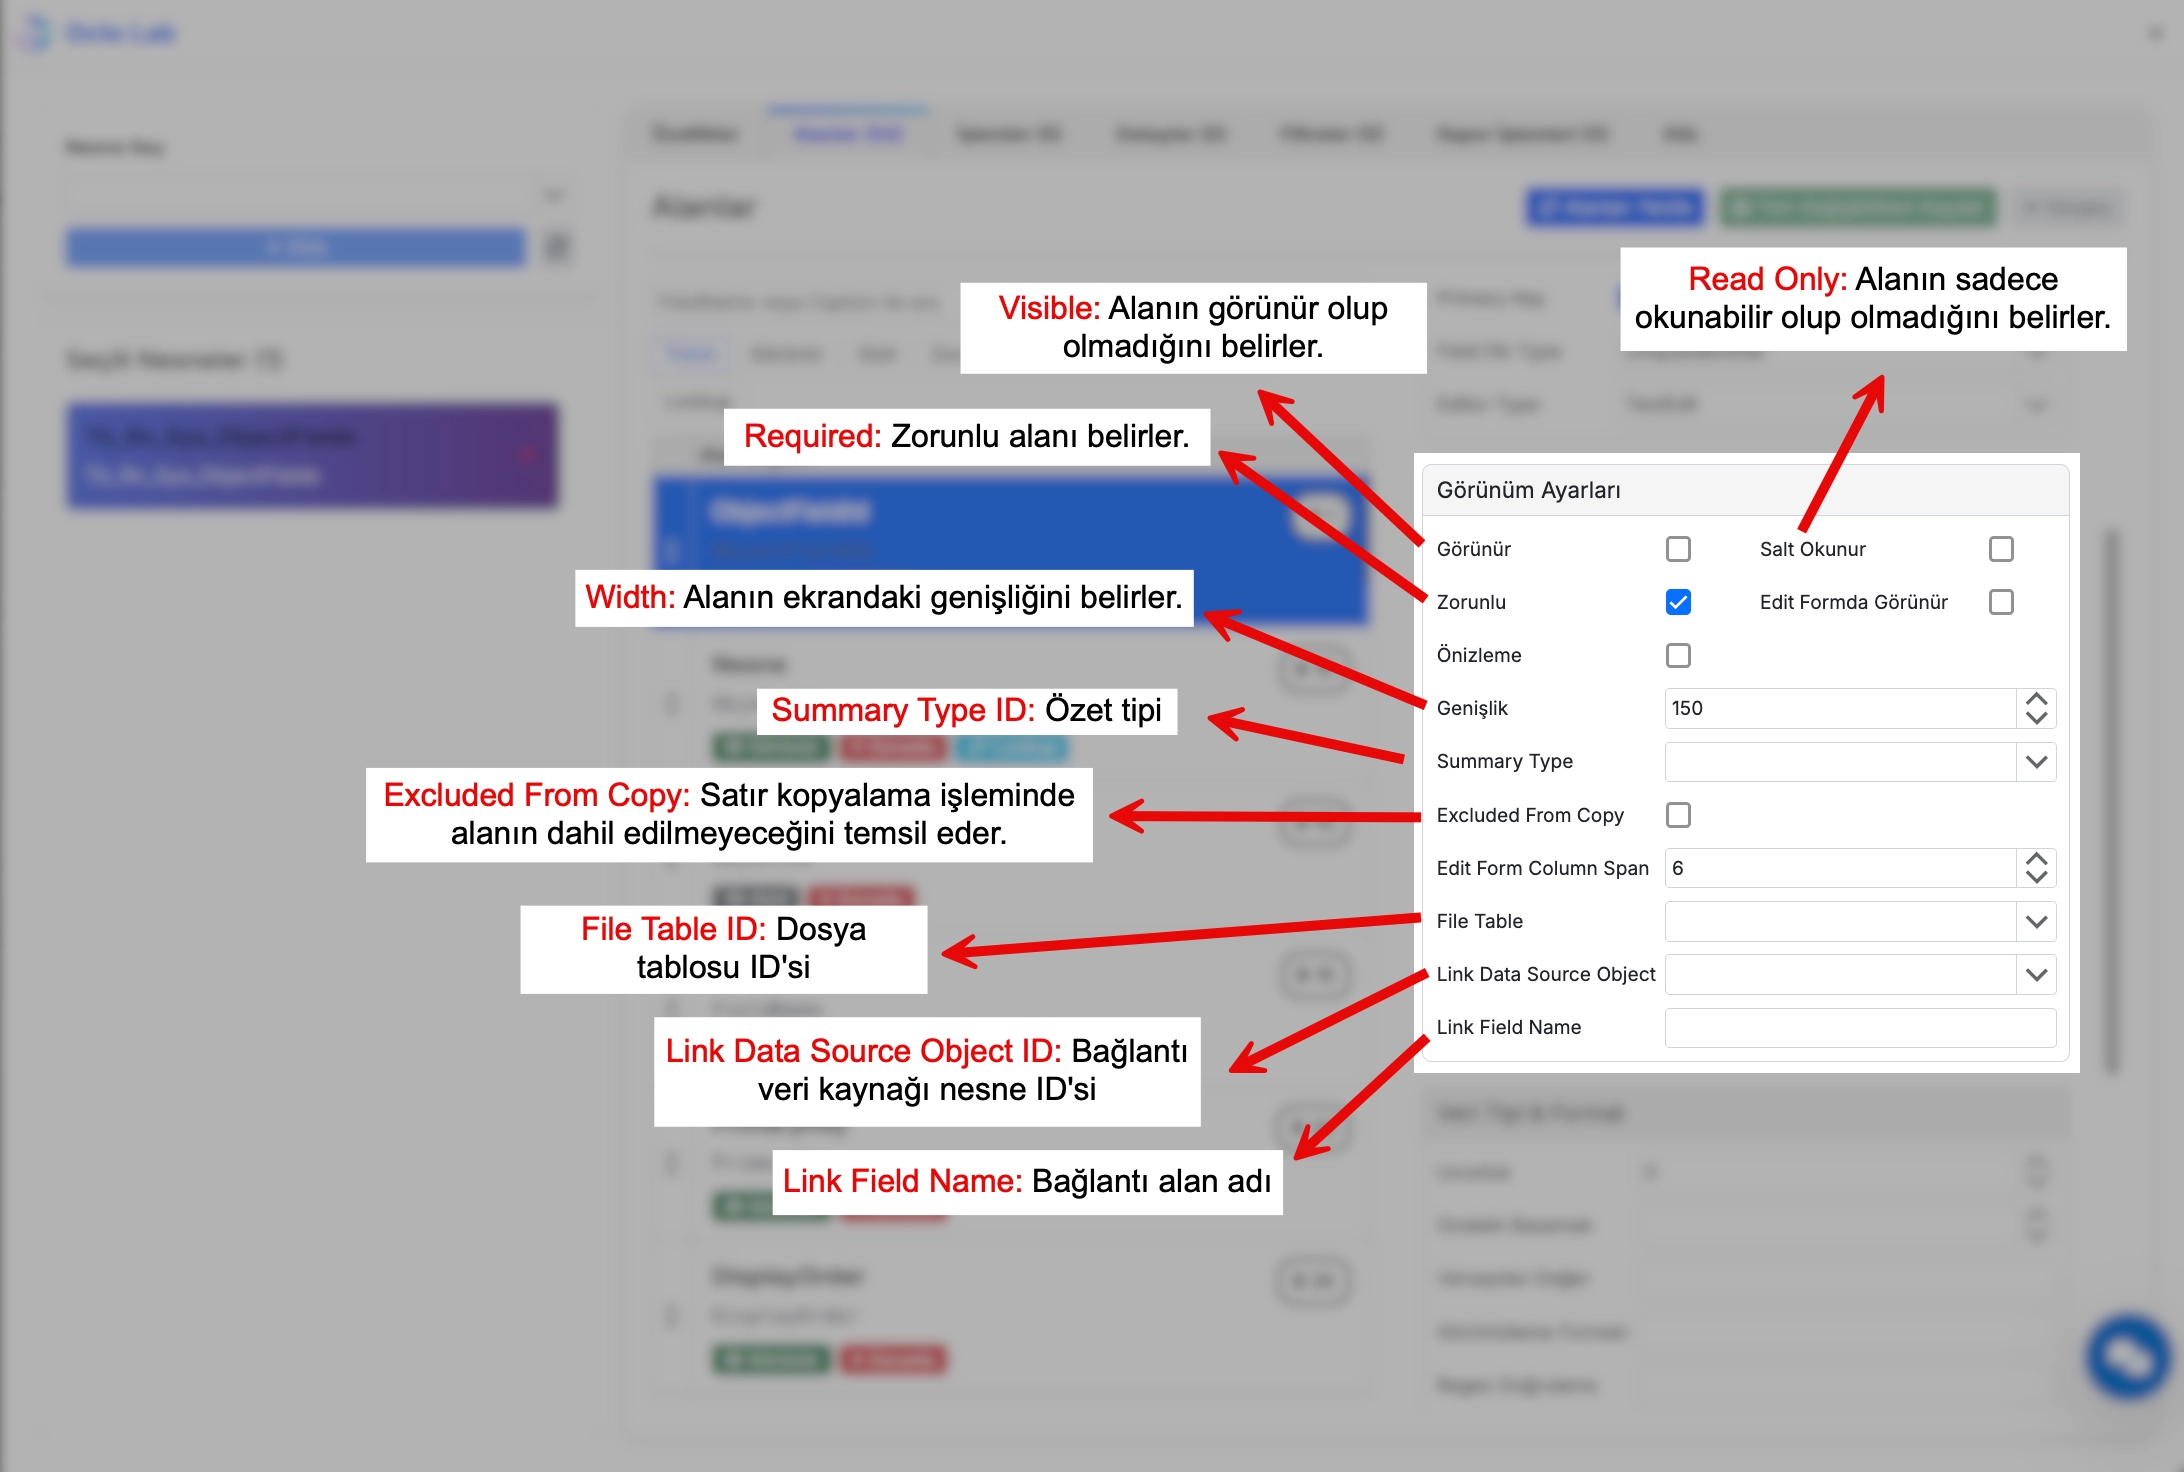
Task: Click the Görünüm Ayarları panel header
Action: [1744, 490]
